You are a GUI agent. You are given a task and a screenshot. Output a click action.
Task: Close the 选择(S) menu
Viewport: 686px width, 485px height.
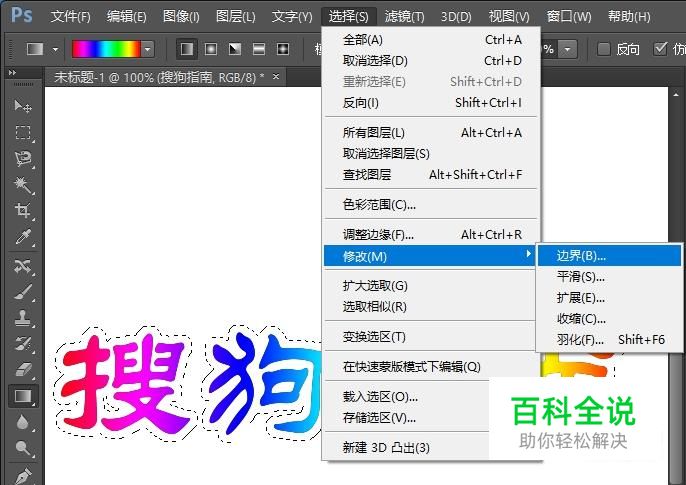pos(348,17)
